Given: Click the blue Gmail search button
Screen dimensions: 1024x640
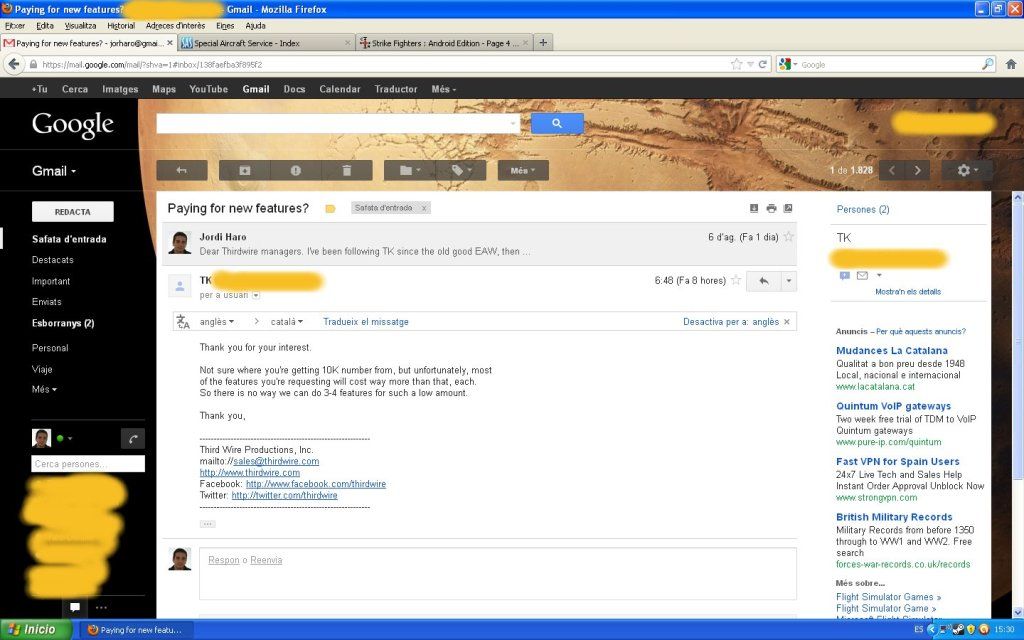Looking at the screenshot, I should tap(557, 123).
